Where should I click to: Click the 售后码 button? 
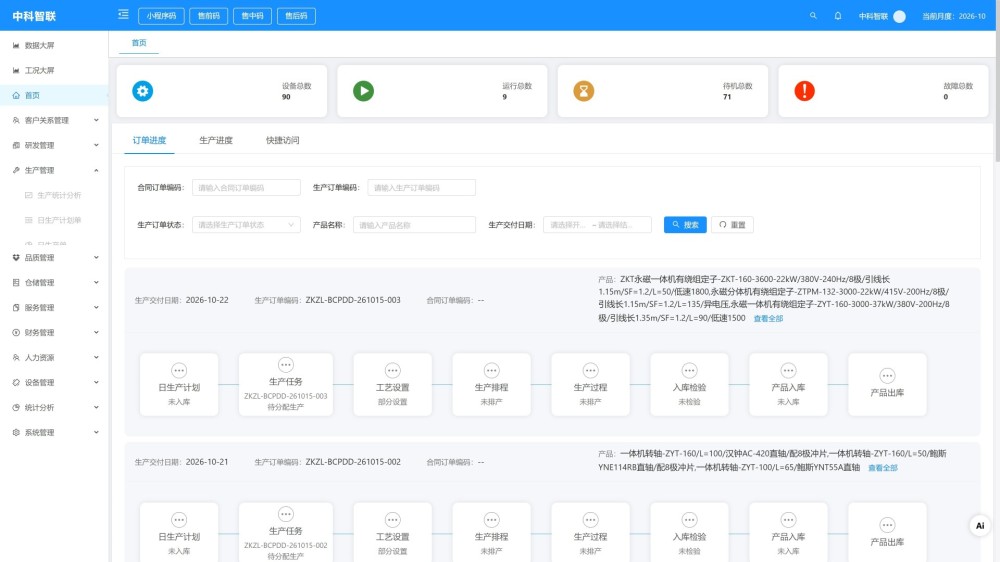[x=297, y=16]
